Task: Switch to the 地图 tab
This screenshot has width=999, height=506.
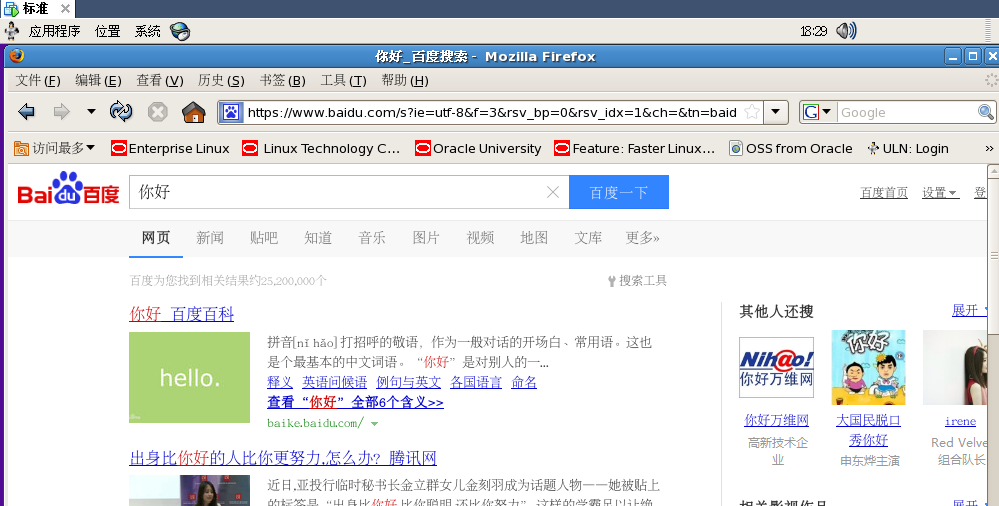Action: tap(534, 238)
